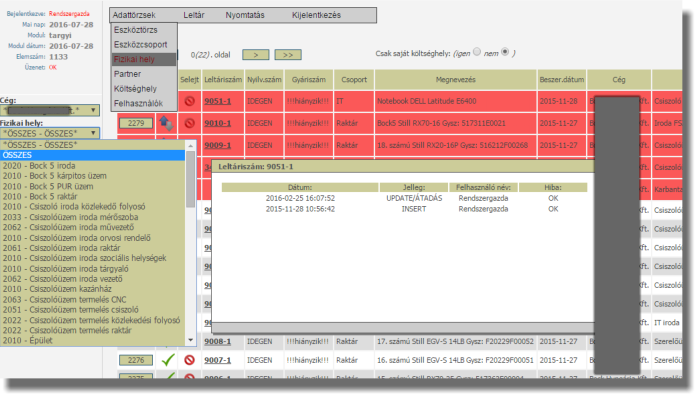Image resolution: width=700 pixels, height=395 pixels.
Task: Click '16. számú Still EGV-S 14LB' description cell
Action: tap(455, 360)
